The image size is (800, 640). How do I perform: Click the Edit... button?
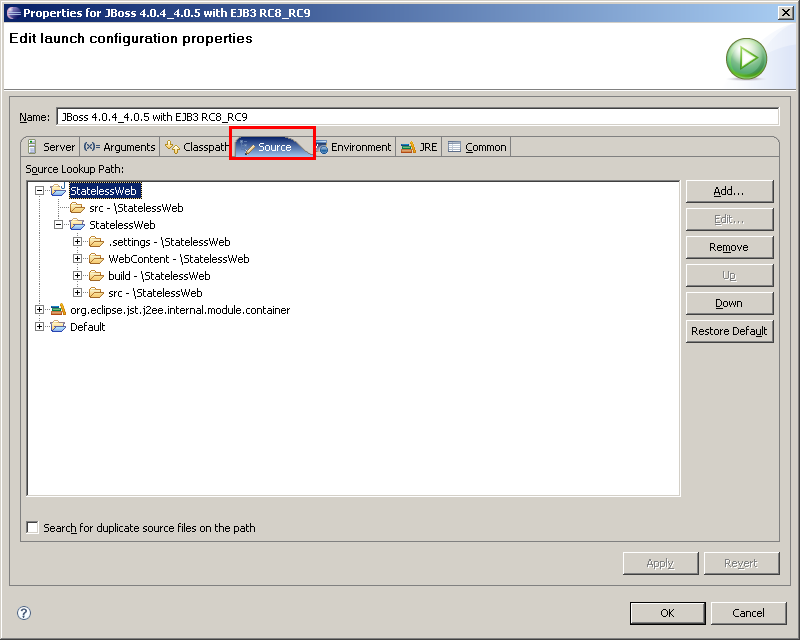click(729, 219)
